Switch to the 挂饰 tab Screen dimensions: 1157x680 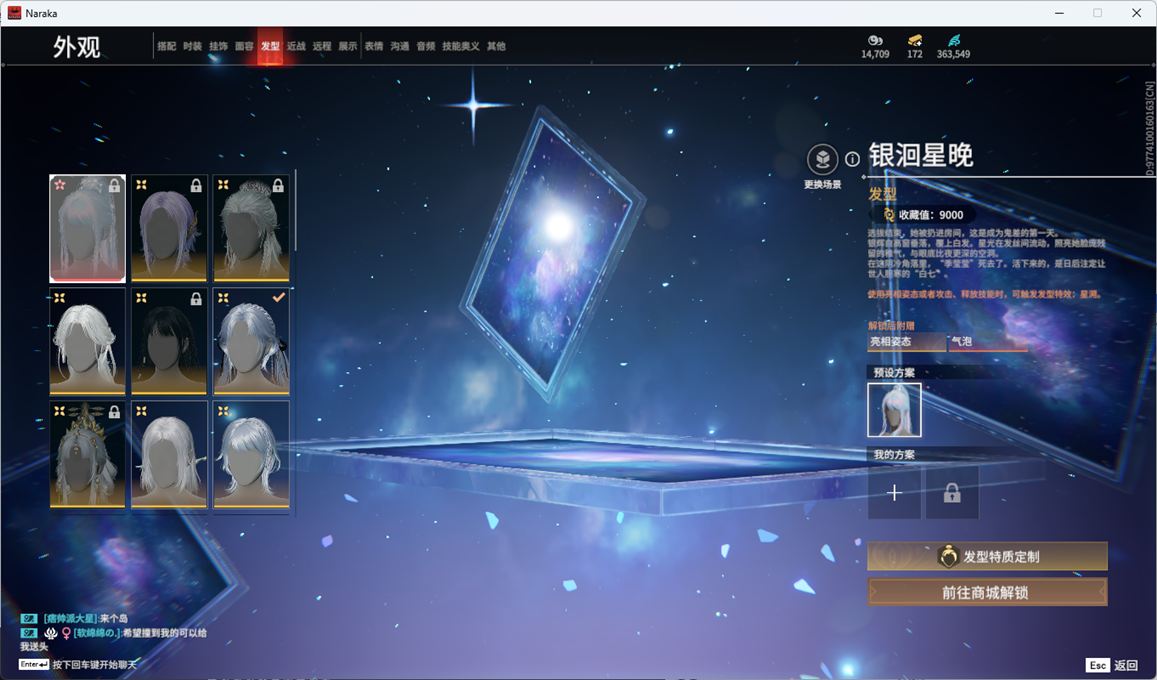(x=218, y=46)
